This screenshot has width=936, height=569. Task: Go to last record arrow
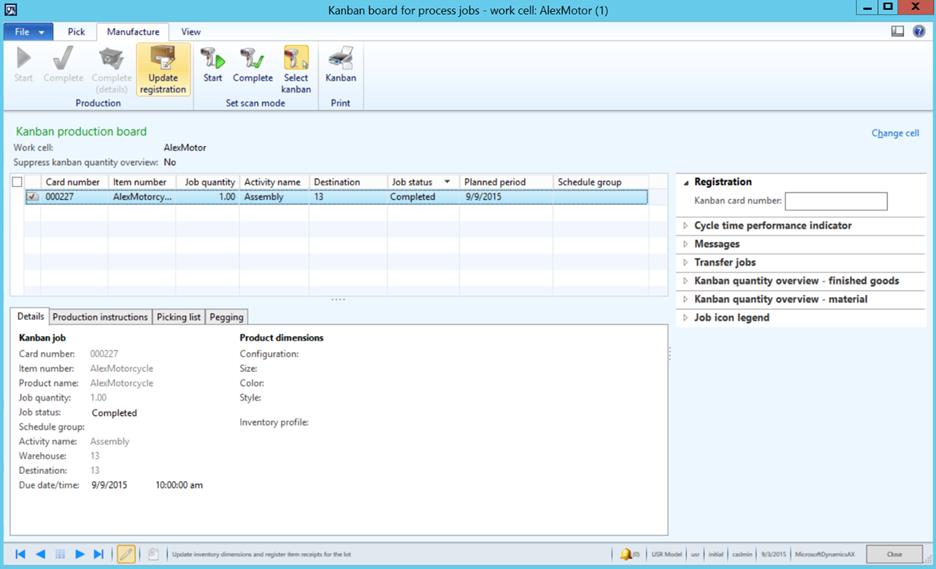[x=99, y=554]
